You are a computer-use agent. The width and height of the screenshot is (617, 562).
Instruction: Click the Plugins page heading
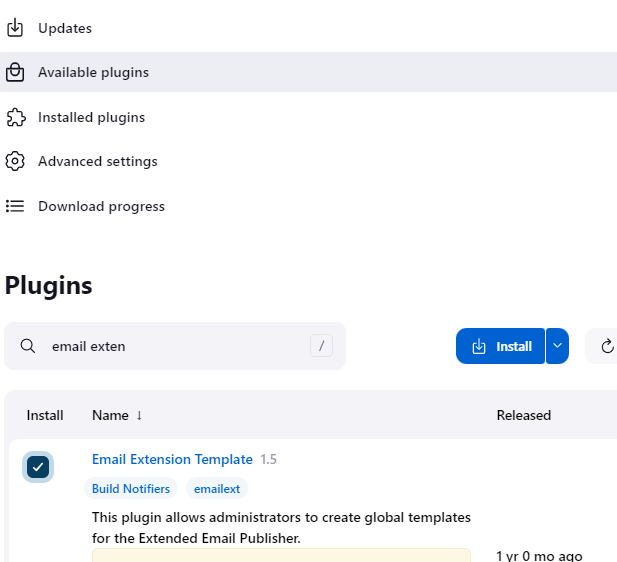click(x=48, y=285)
